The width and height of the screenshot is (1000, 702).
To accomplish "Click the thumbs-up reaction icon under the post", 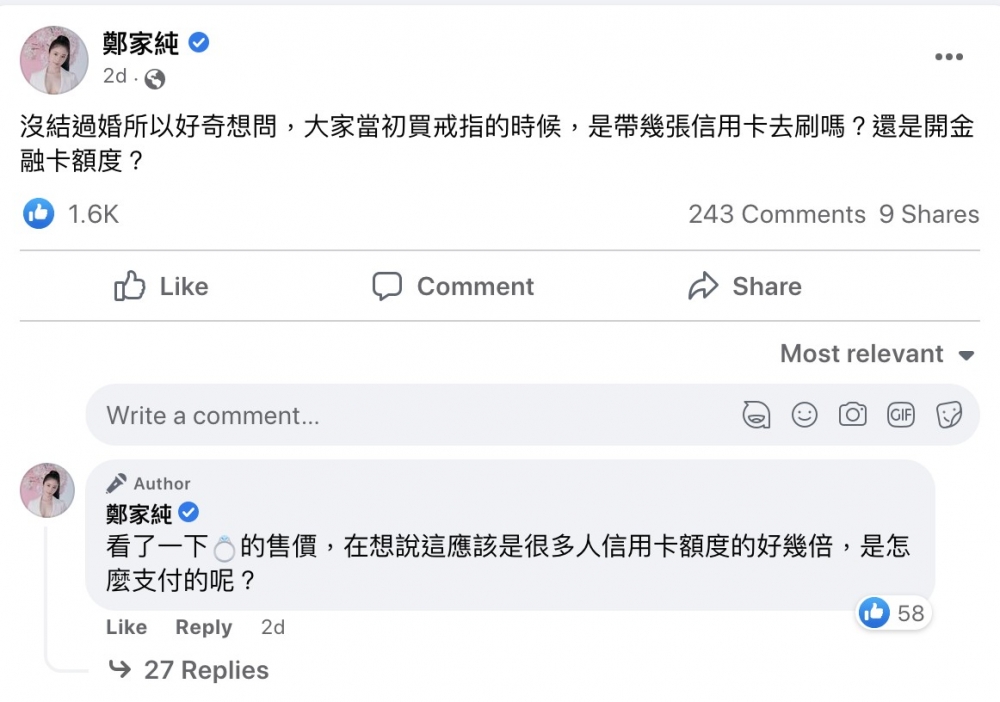I will tap(37, 213).
